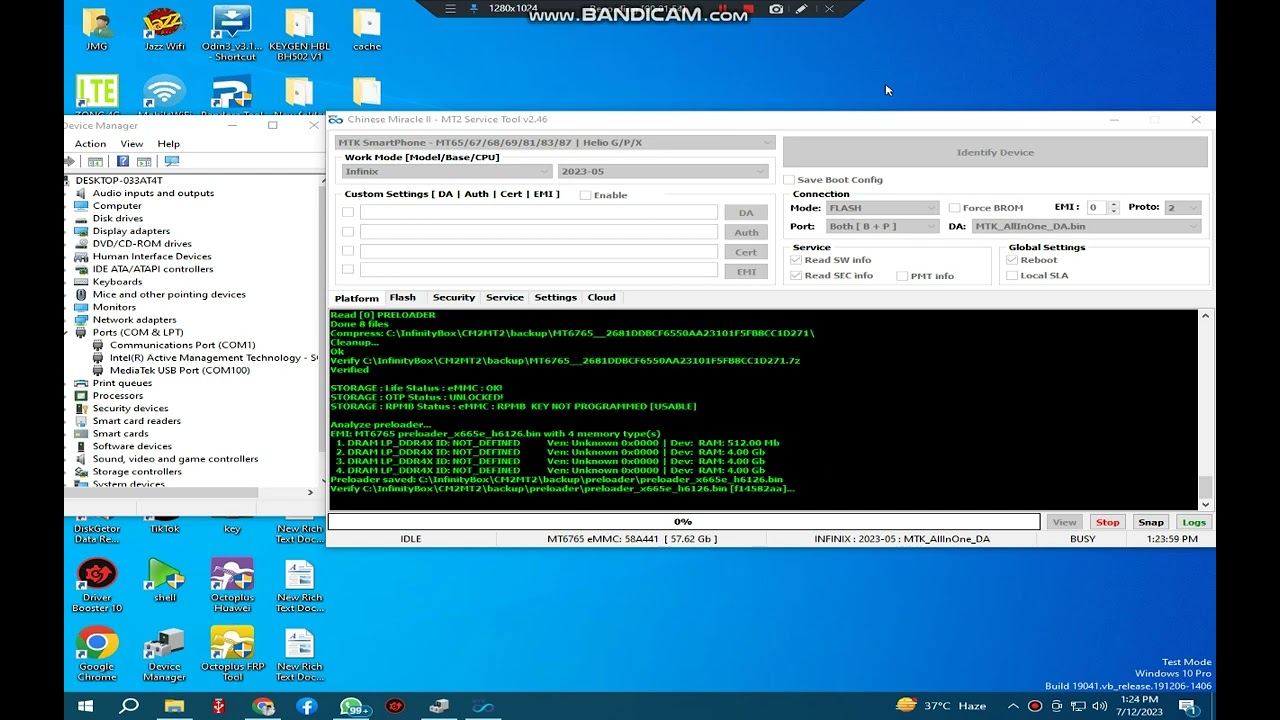Enable Custom Settings checkbox
The image size is (1280, 720).
point(585,195)
